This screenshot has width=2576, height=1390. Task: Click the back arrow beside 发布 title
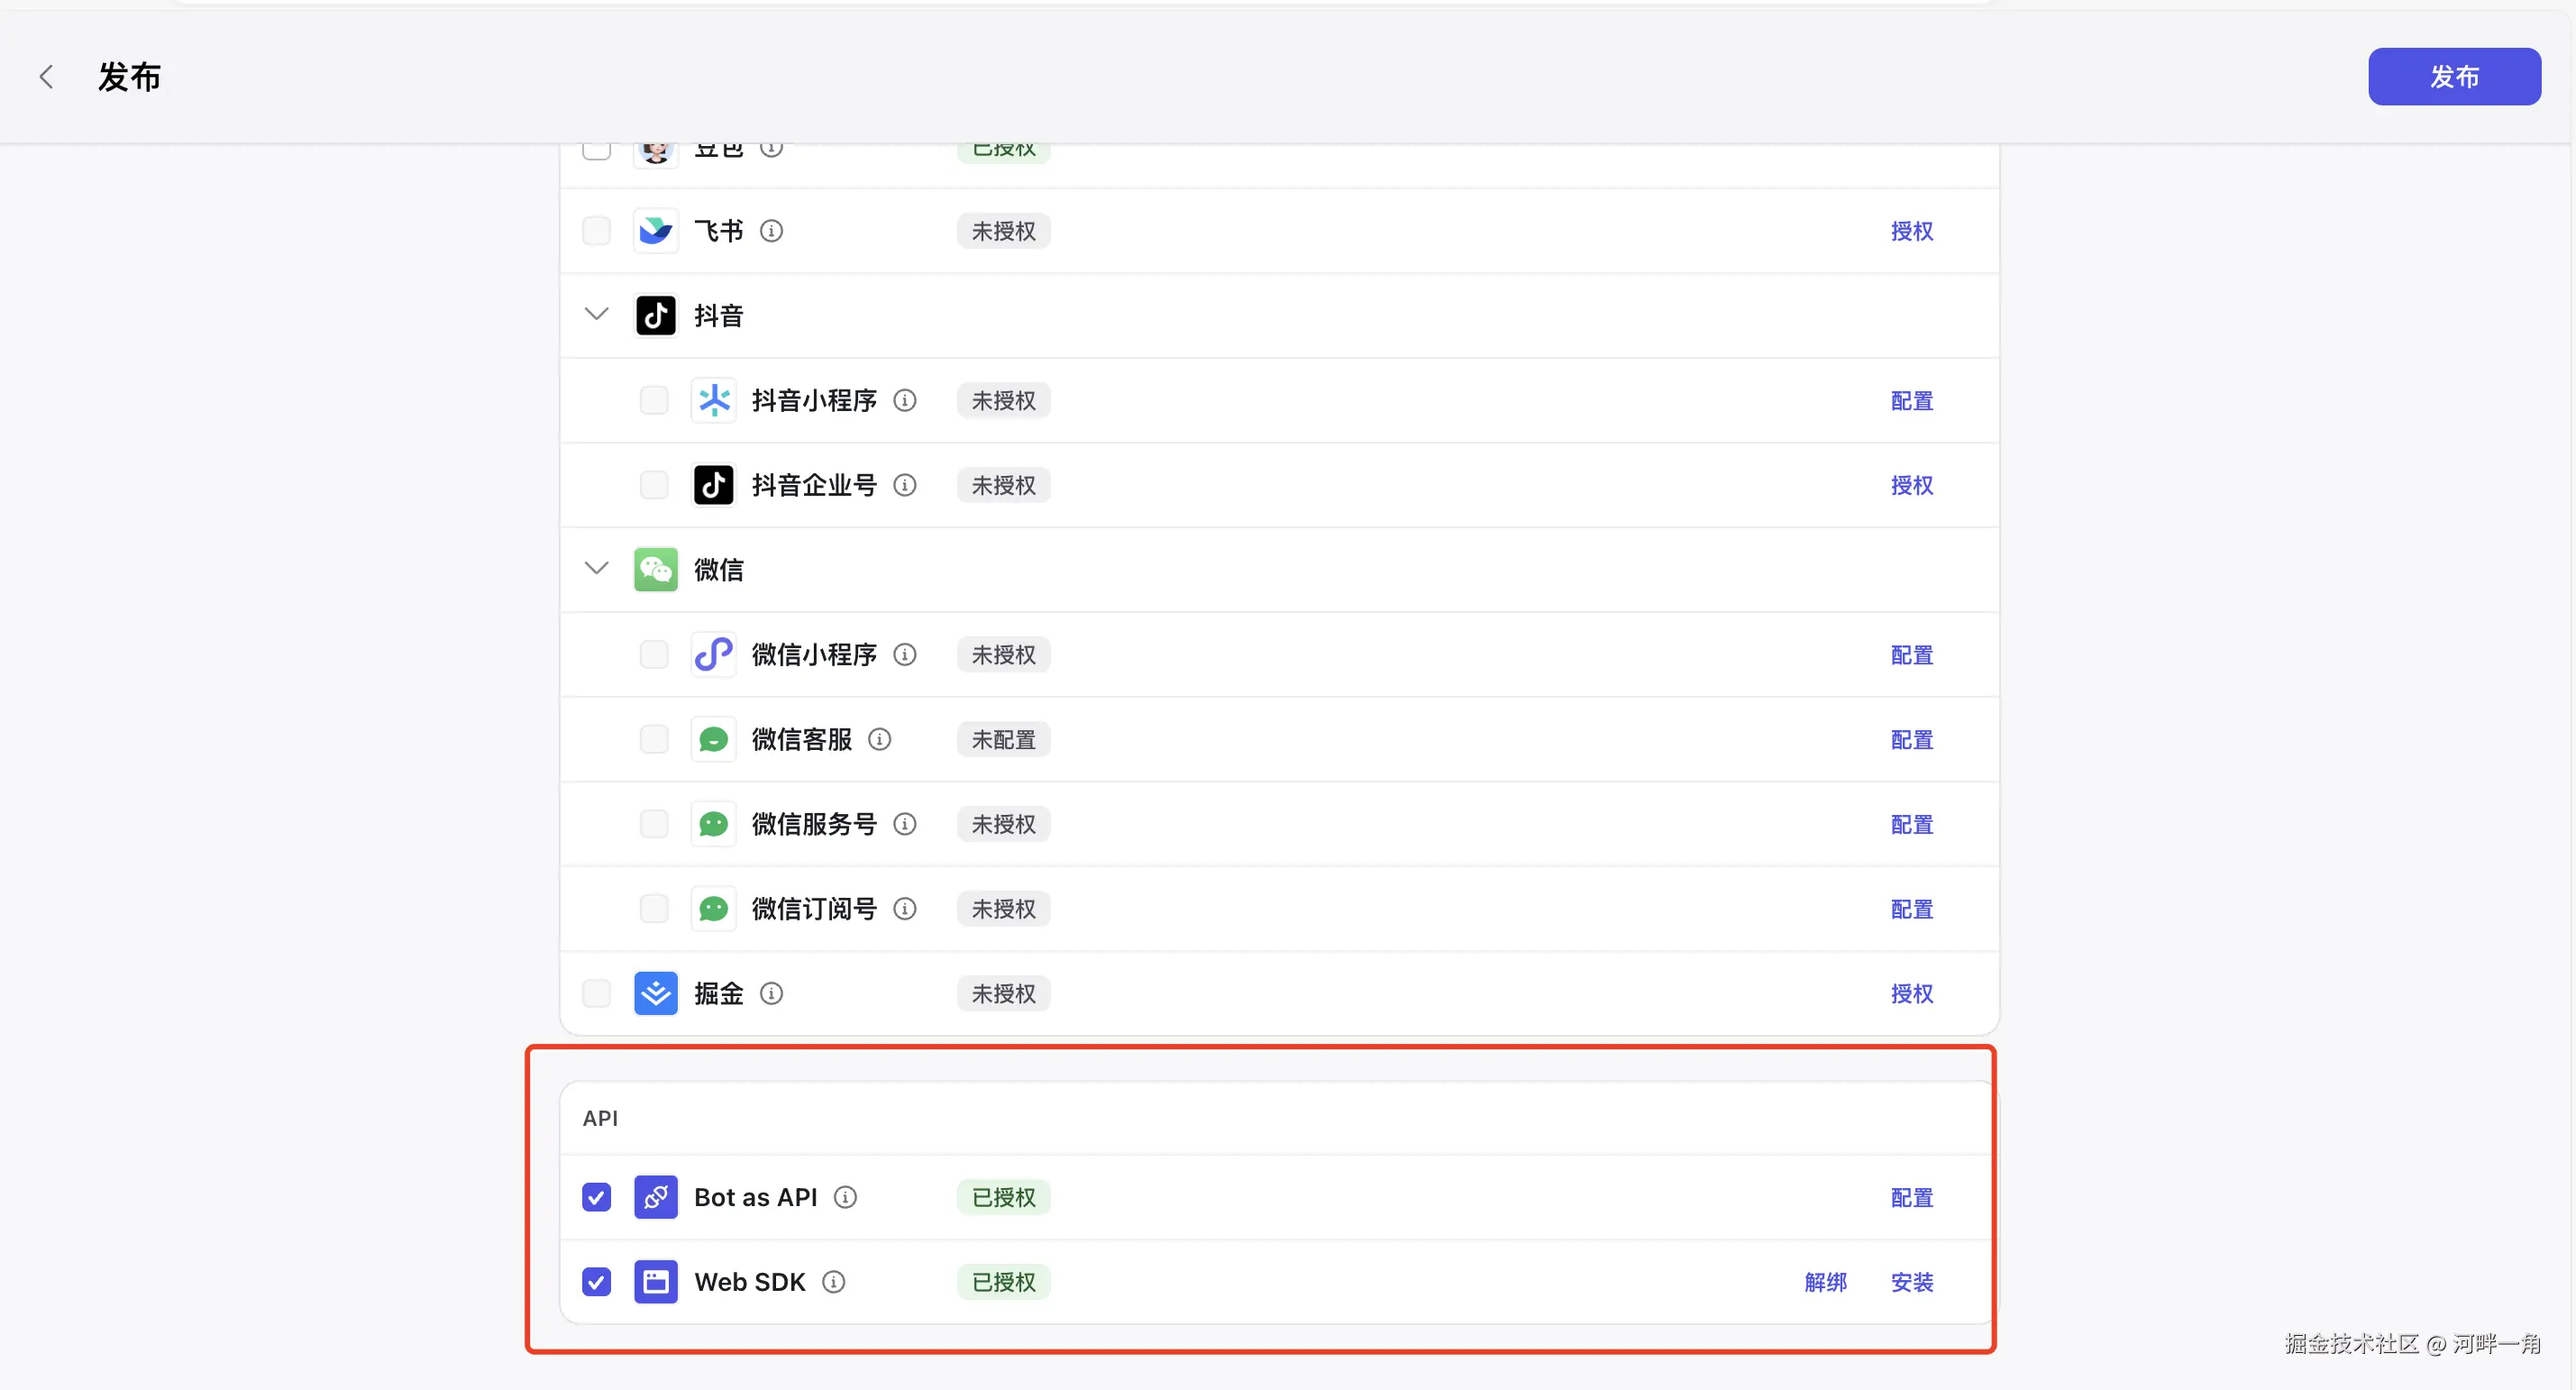46,77
